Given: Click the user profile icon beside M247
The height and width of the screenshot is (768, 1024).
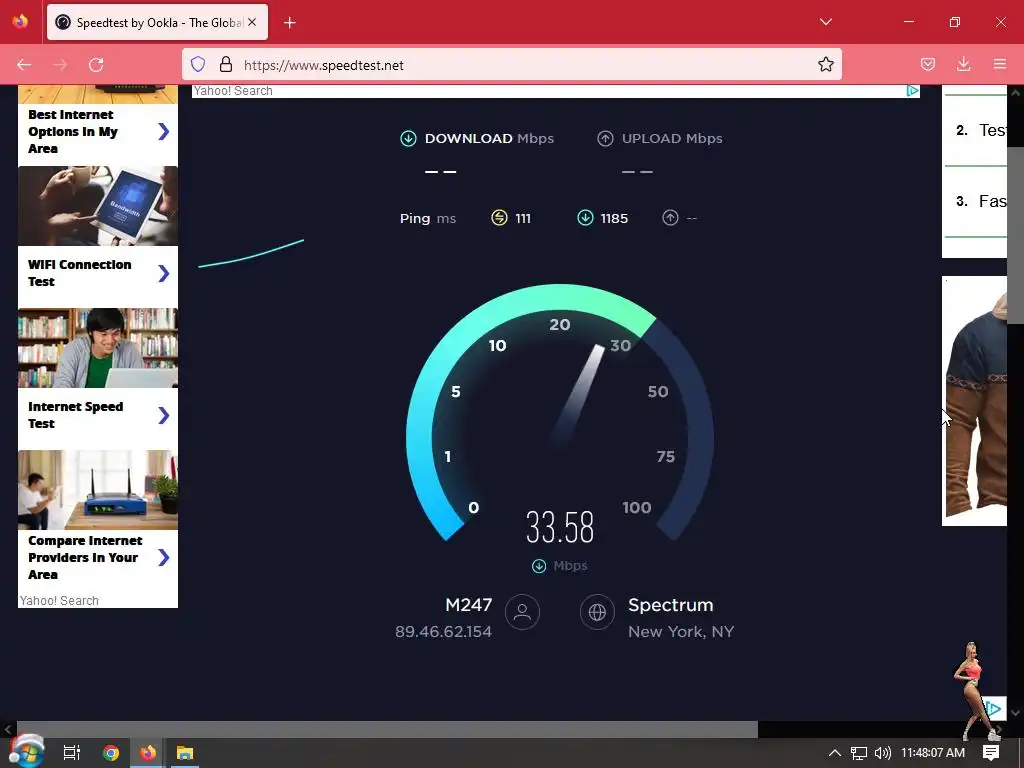Looking at the screenshot, I should 522,612.
